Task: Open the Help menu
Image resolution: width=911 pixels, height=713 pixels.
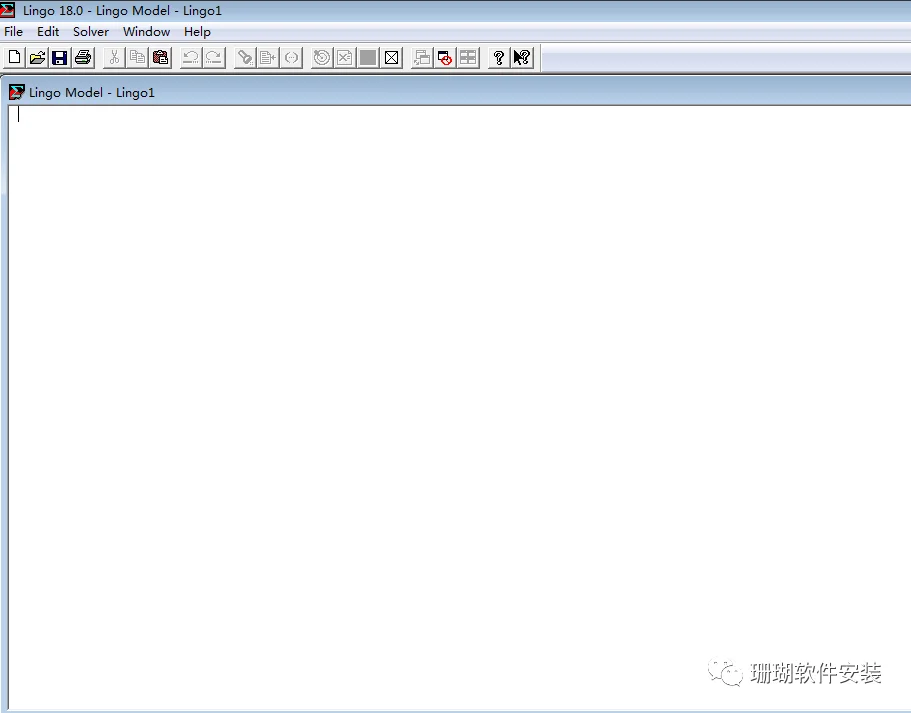Action: (197, 31)
